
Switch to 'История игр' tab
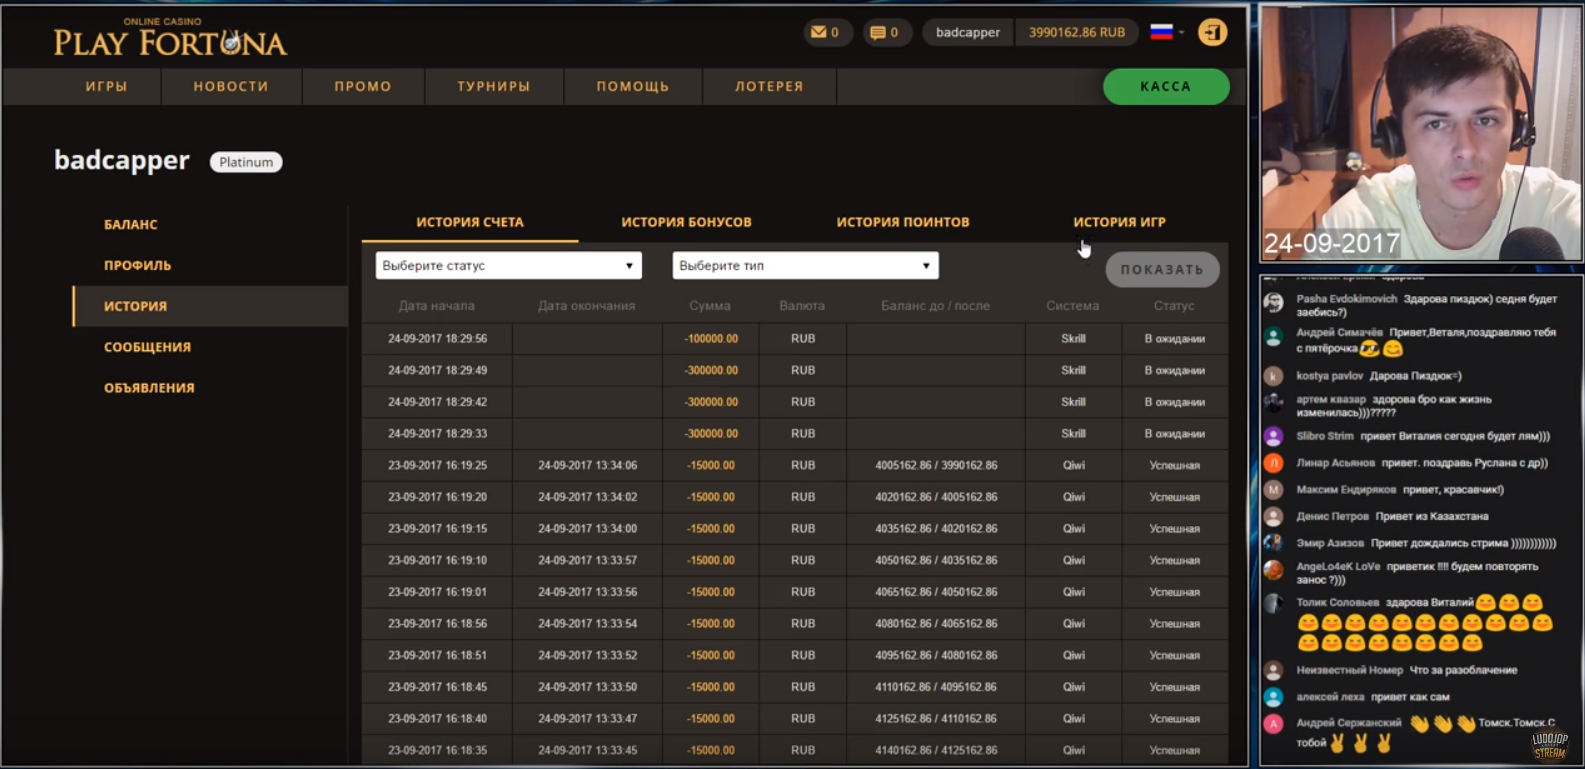click(x=1119, y=222)
